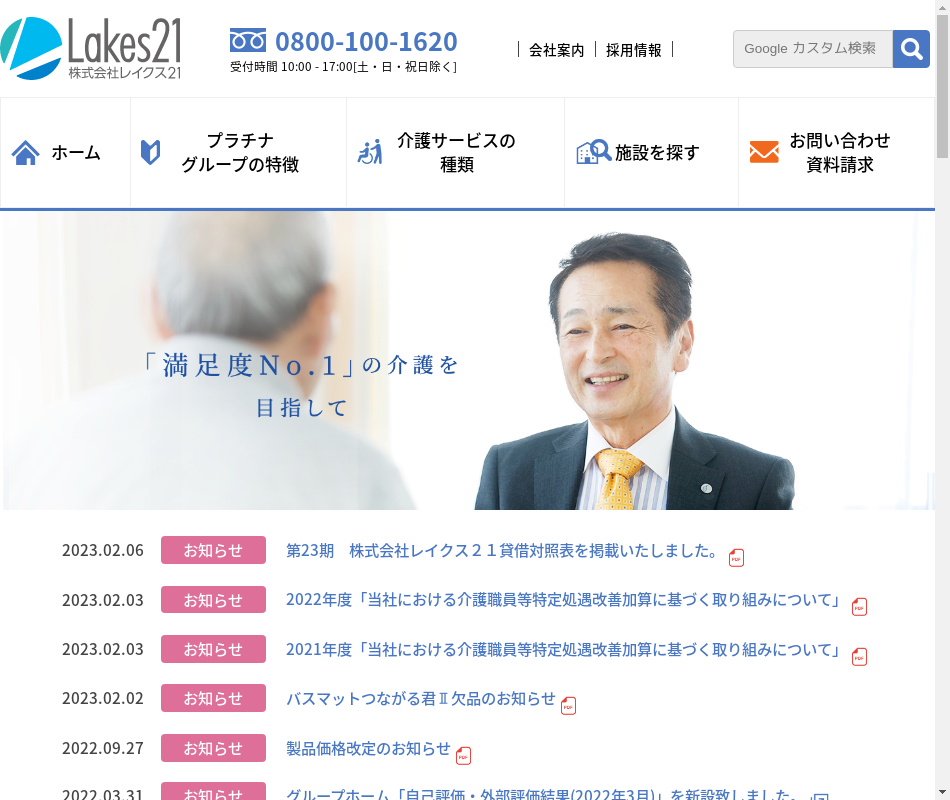Open PDF icon for バスマット notice
This screenshot has width=950, height=800.
click(x=568, y=706)
